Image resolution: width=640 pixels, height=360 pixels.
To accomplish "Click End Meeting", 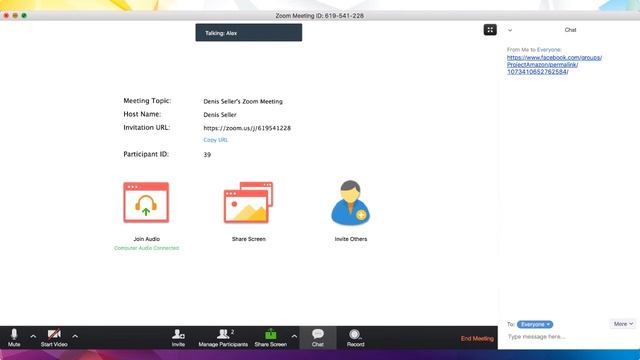I will tap(477, 338).
